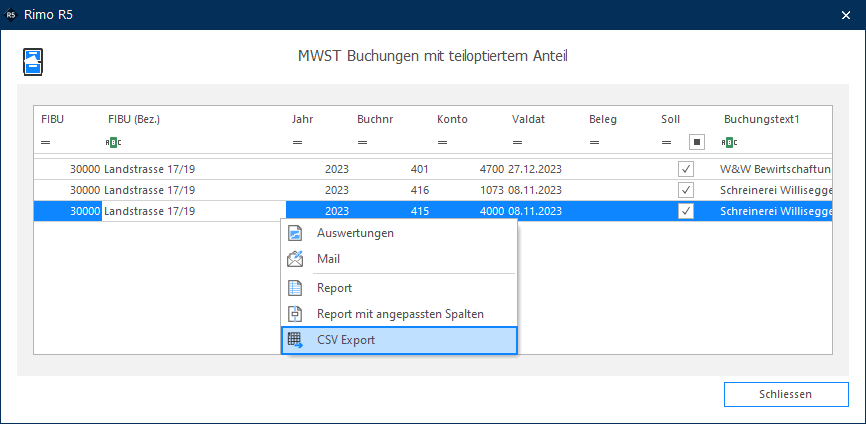Click the Schliessen button

tap(786, 394)
